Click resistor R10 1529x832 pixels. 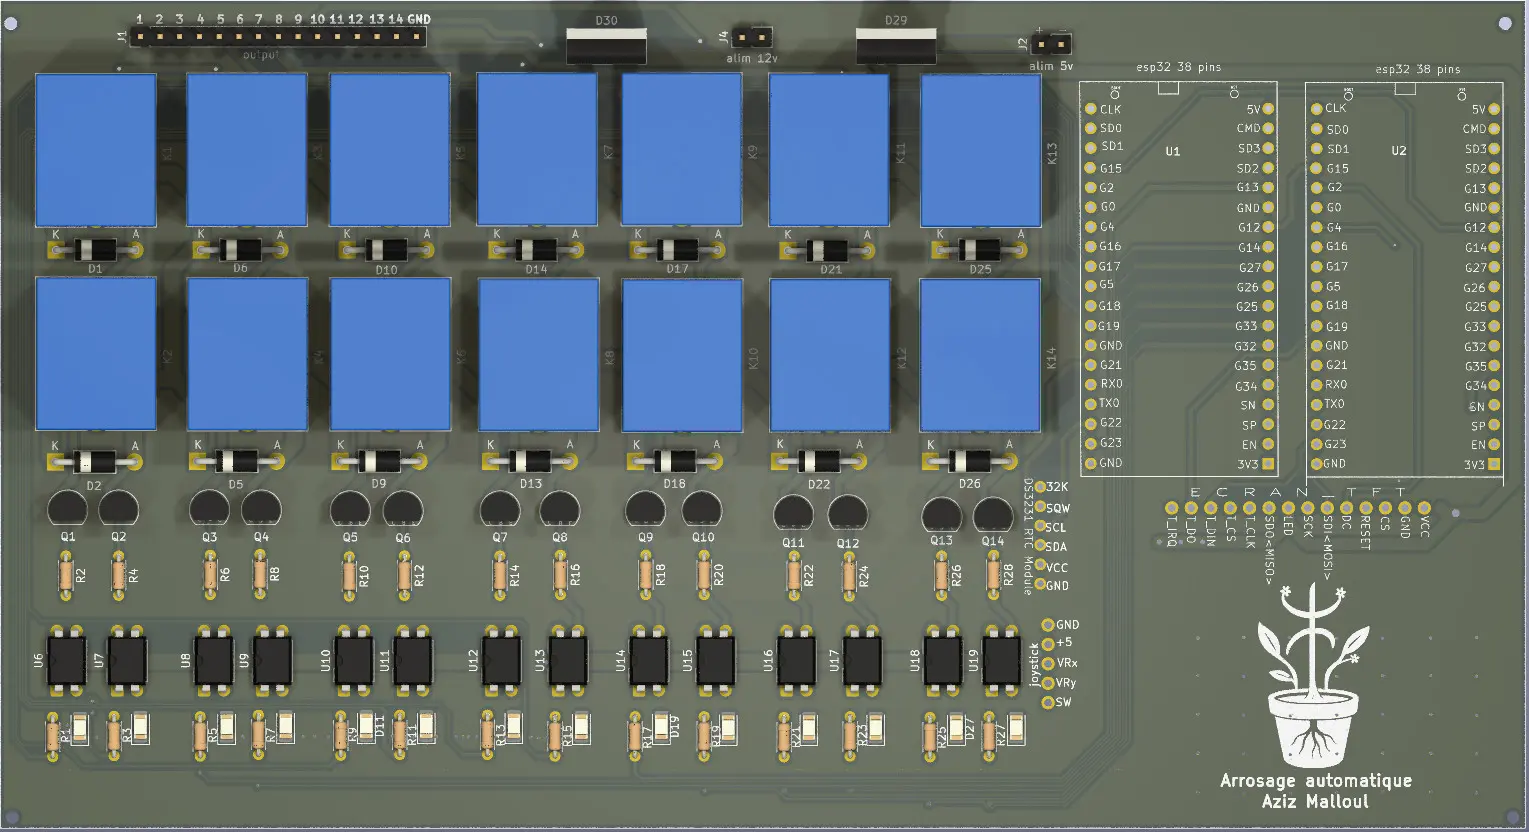click(x=349, y=576)
